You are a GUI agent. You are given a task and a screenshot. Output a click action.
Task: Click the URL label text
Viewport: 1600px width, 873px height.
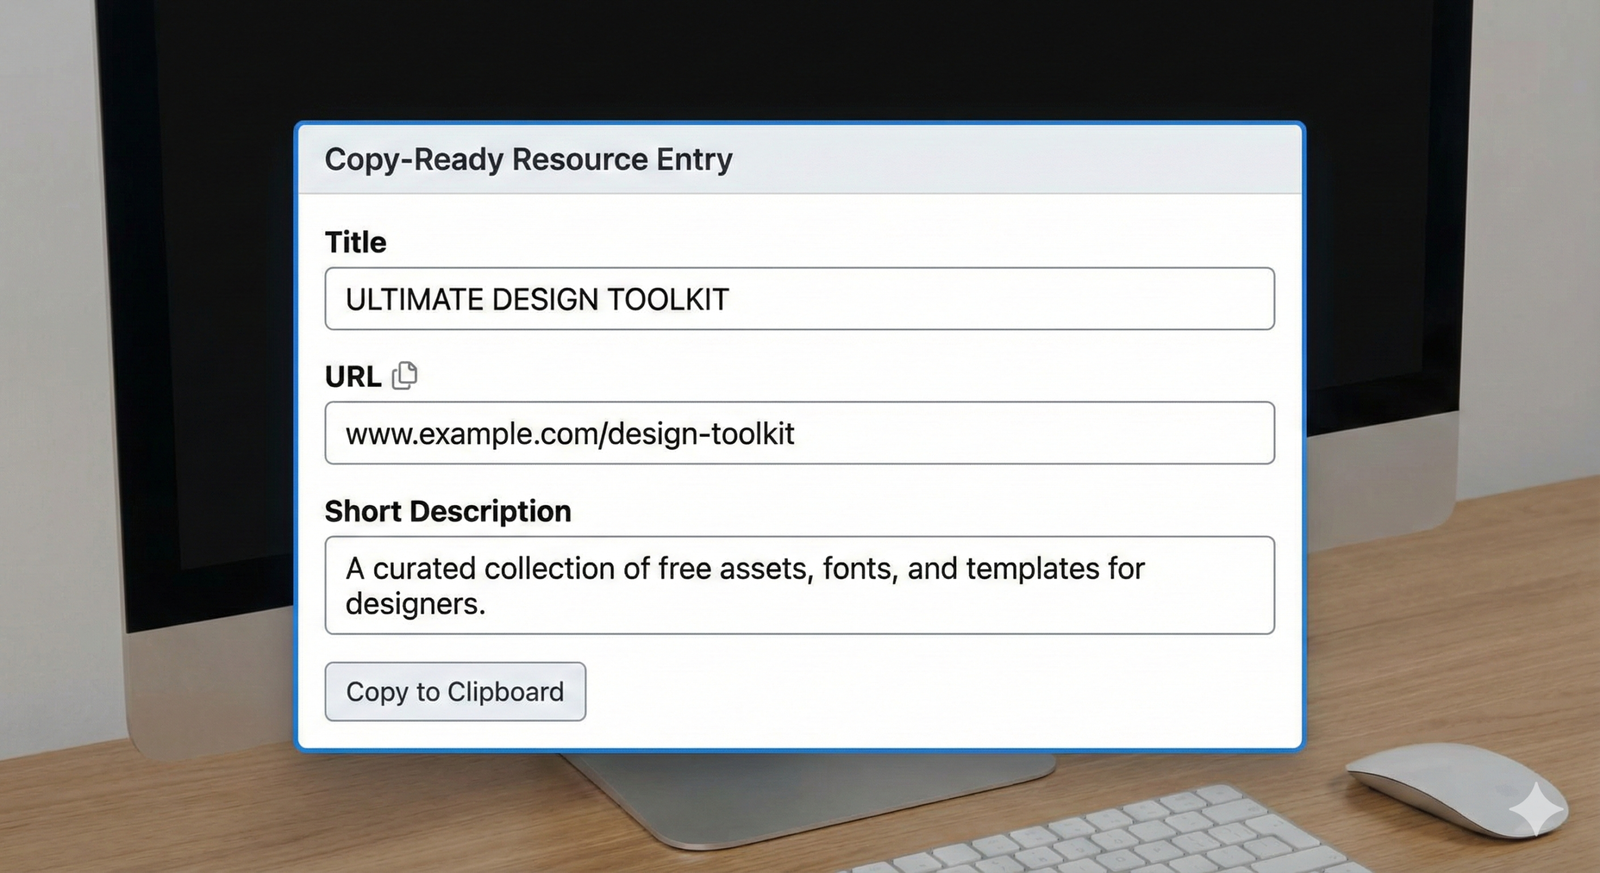(352, 377)
